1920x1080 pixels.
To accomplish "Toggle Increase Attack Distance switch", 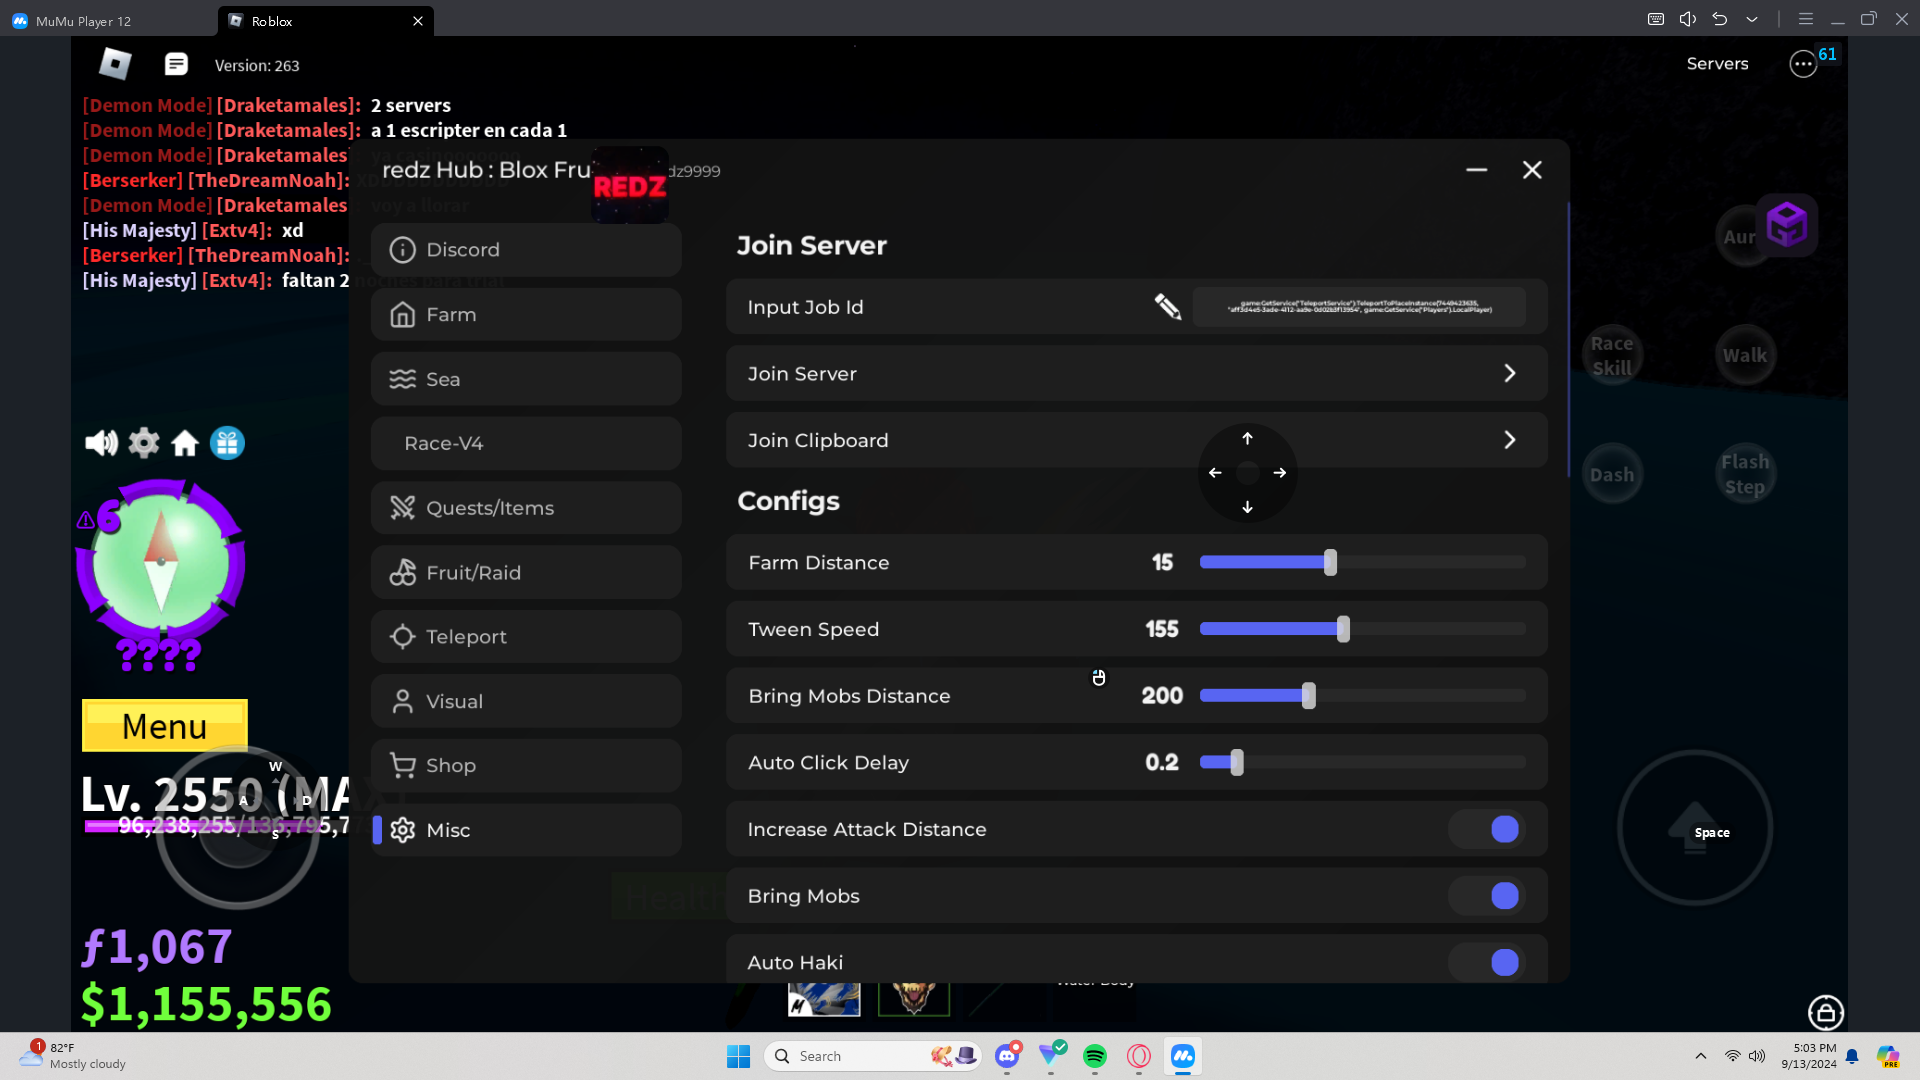I will point(1486,829).
